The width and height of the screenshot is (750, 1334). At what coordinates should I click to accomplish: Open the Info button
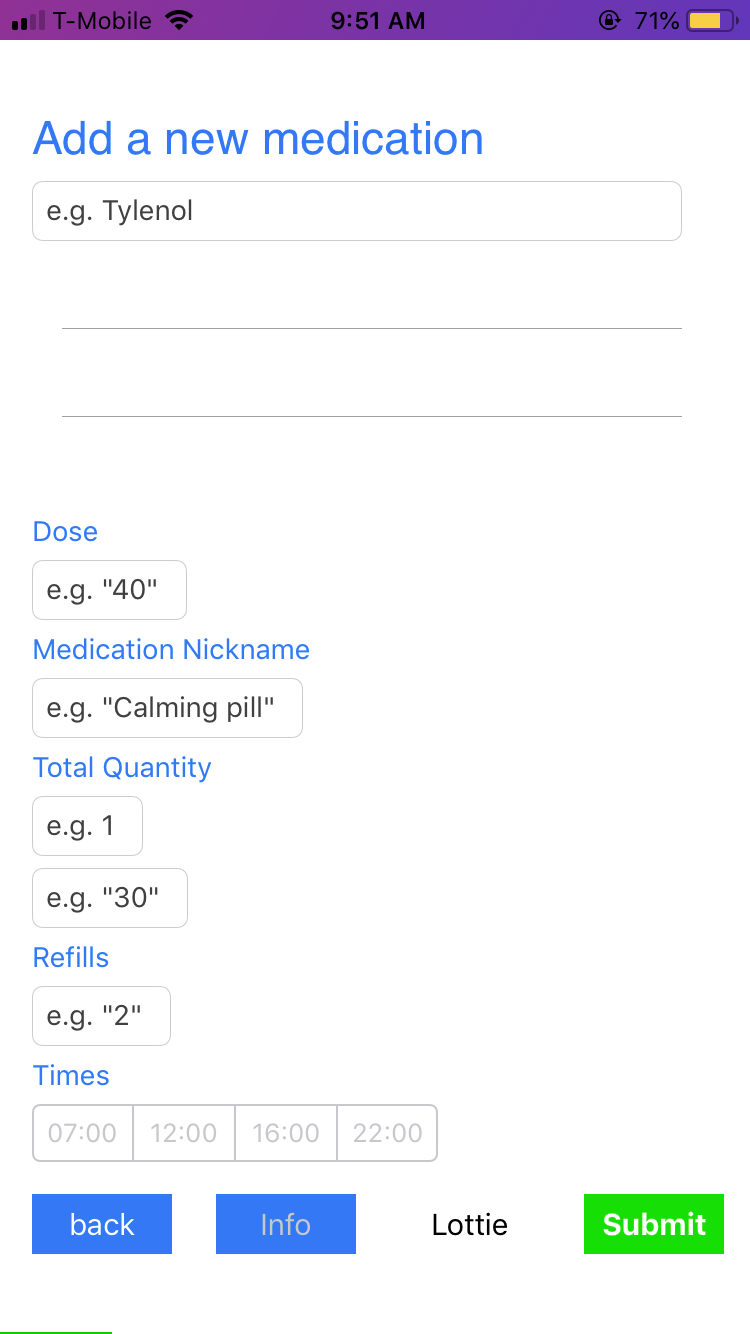[x=286, y=1224]
